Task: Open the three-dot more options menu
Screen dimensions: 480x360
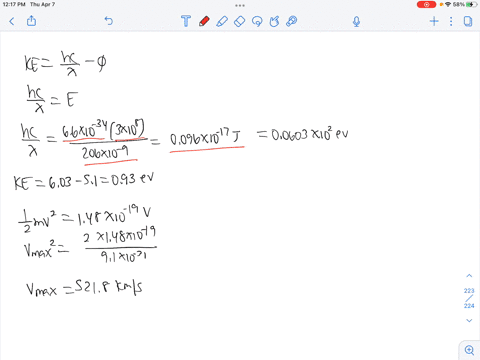Action: tap(451, 21)
